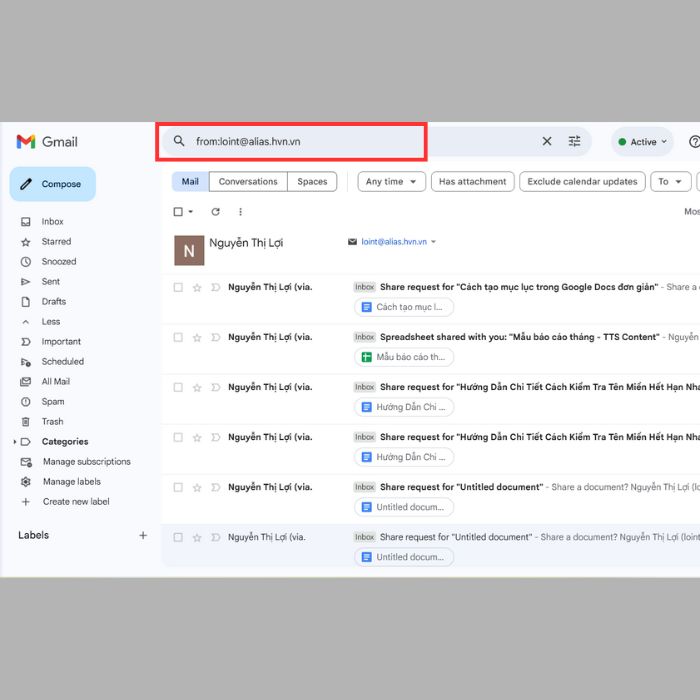Screen dimensions: 700x700
Task: Click the search magnifier icon
Action: [x=179, y=141]
